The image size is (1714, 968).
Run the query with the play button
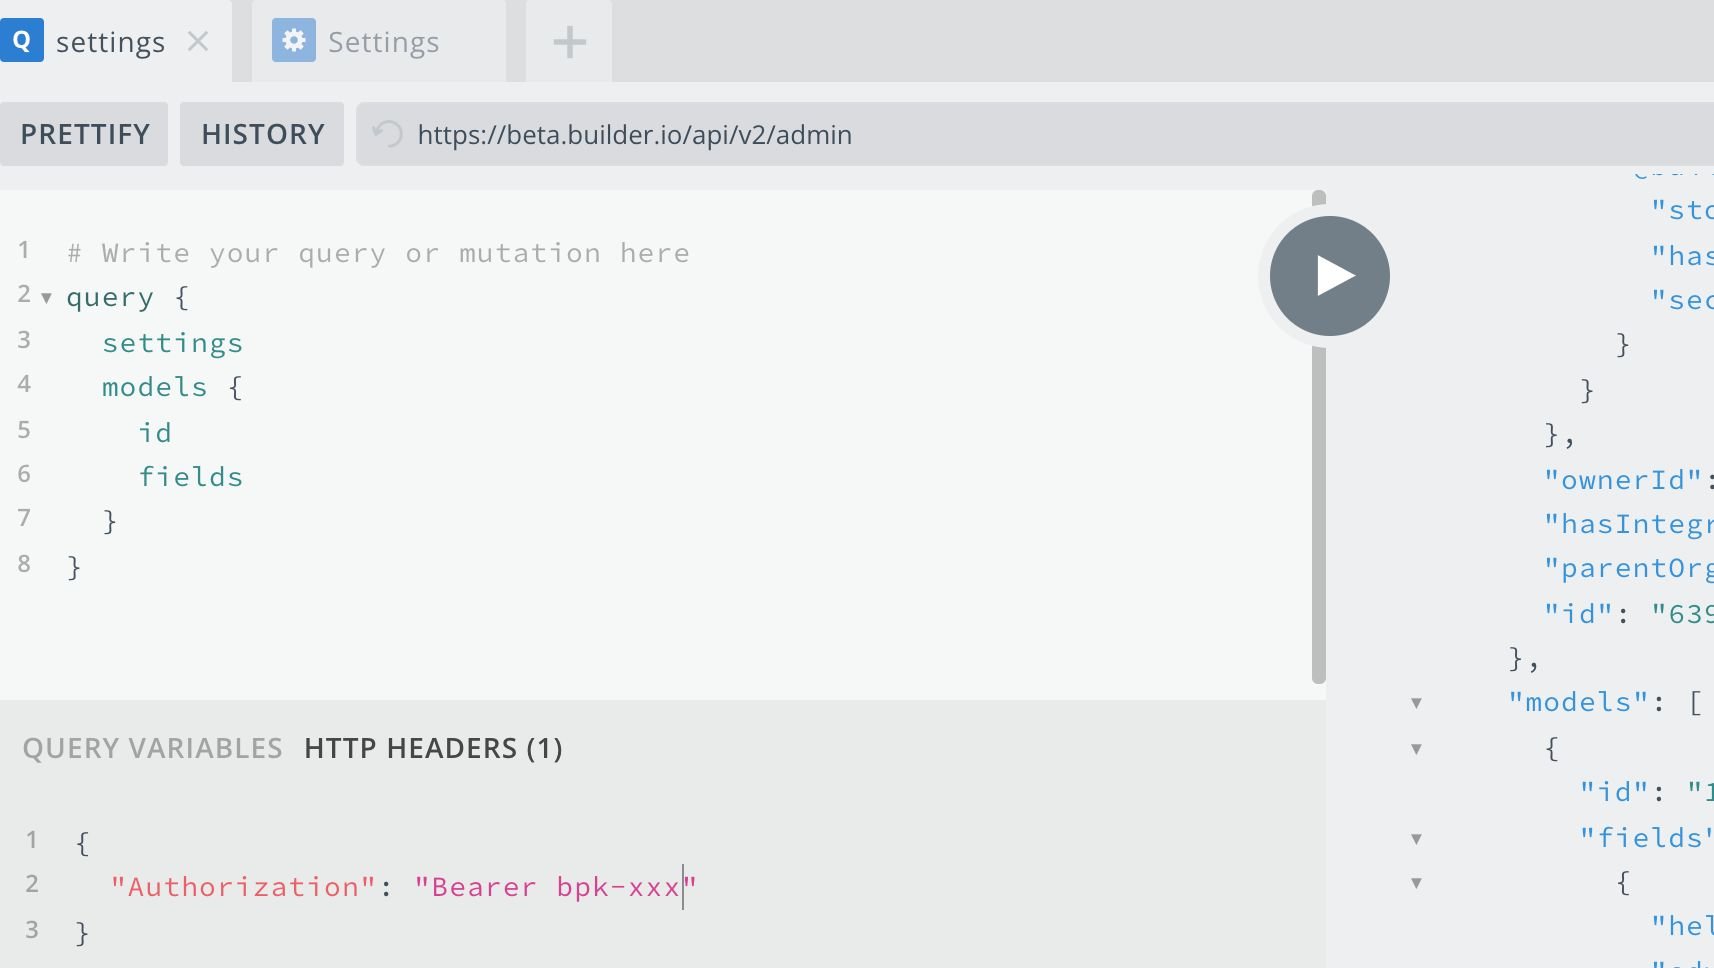(1329, 276)
